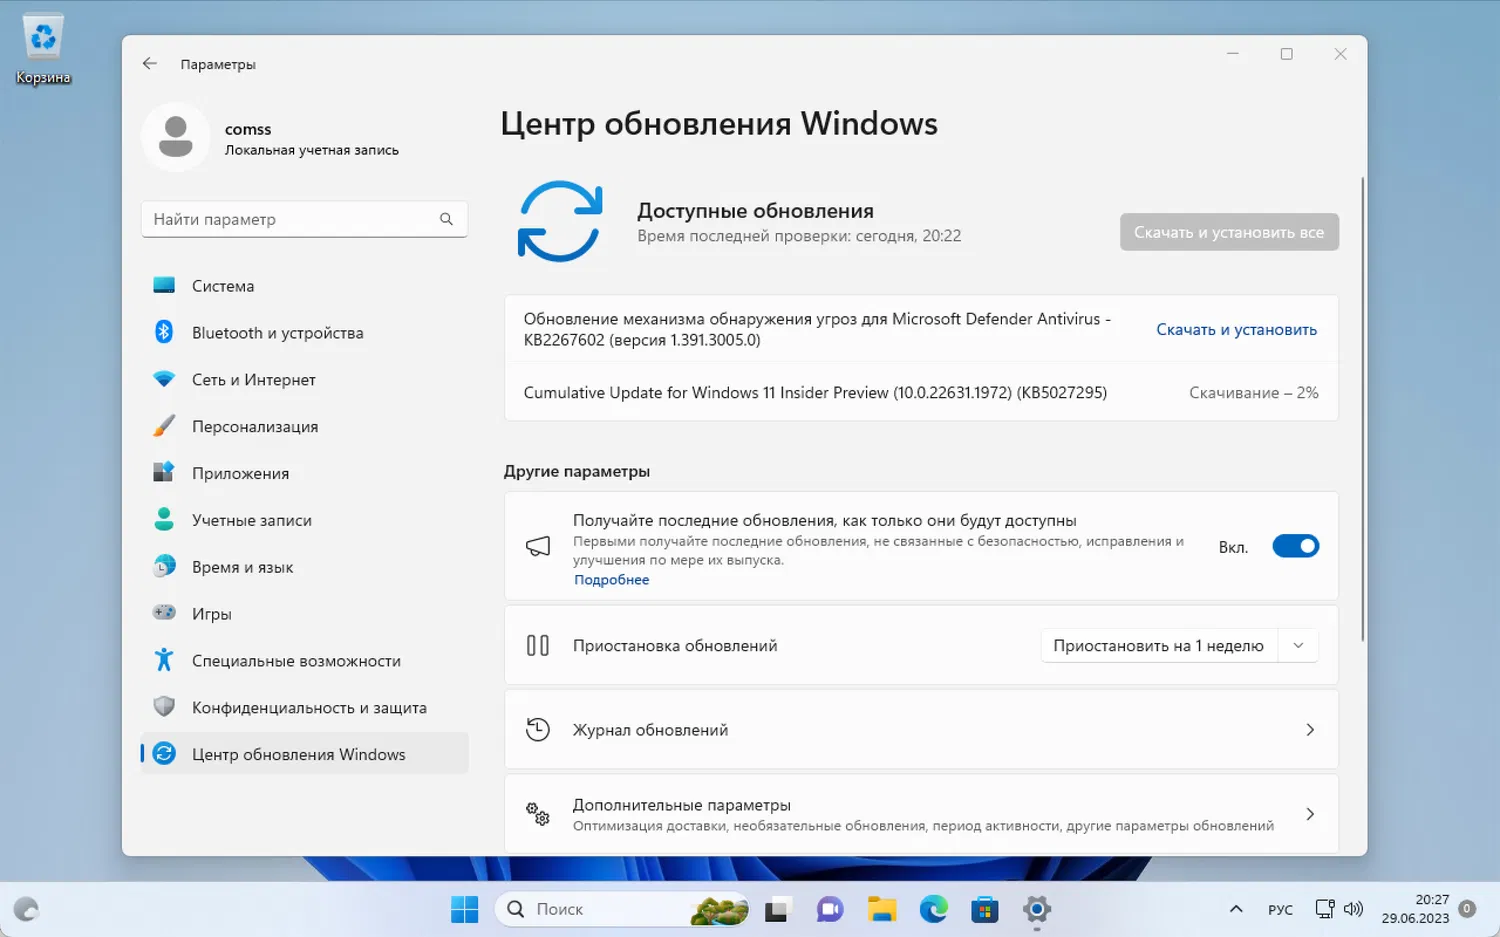Open the Chat app from taskbar
This screenshot has width=1500, height=937.
(x=830, y=909)
